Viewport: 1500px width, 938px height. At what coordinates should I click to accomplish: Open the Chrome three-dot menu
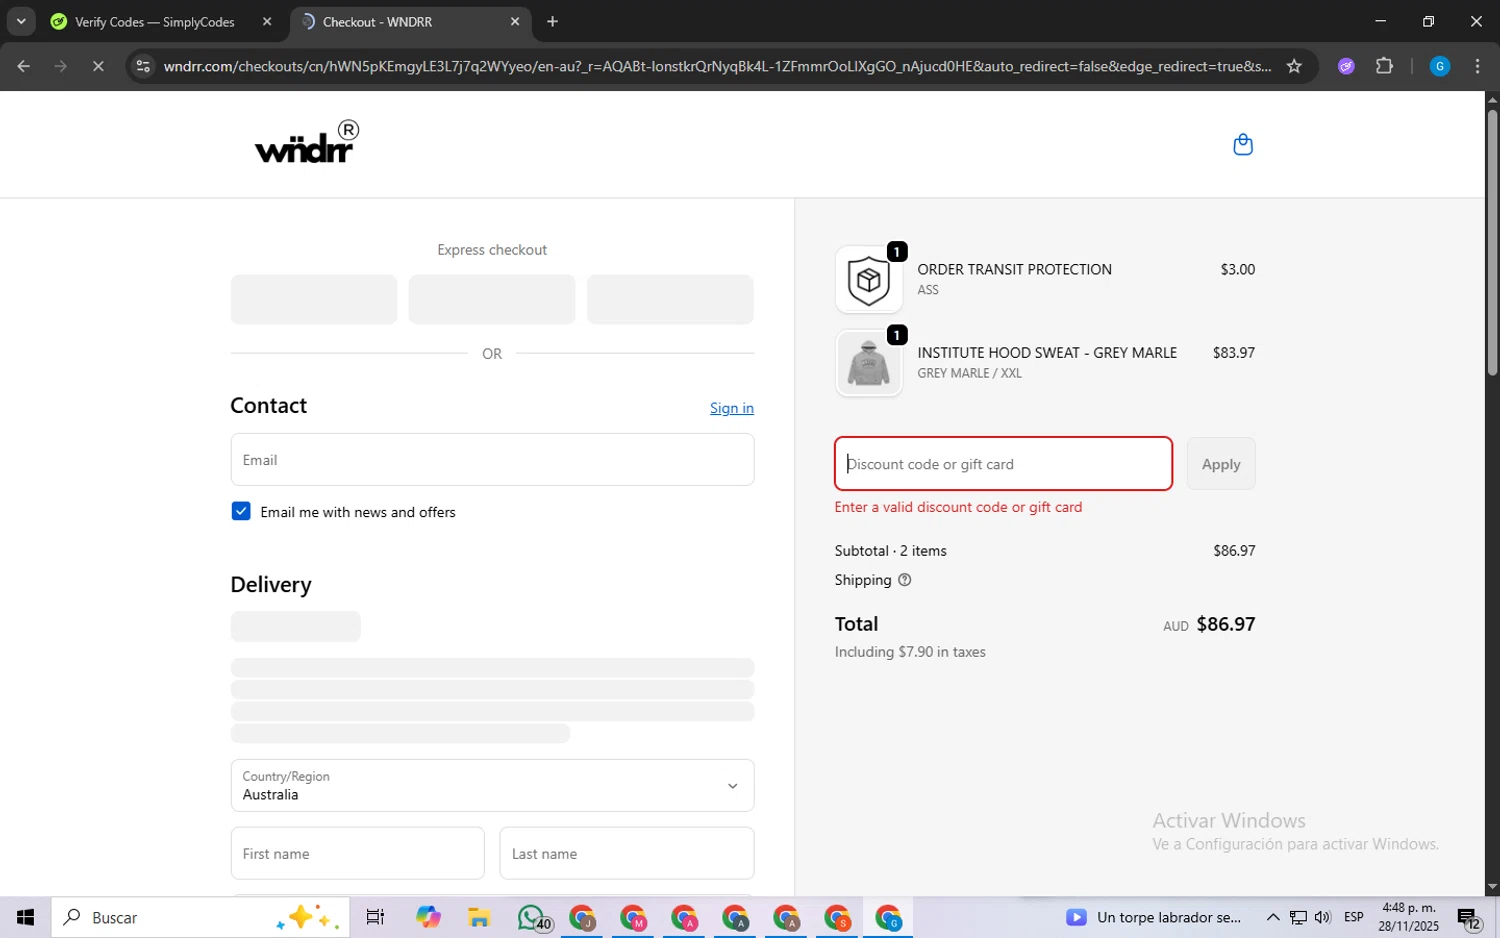(x=1477, y=66)
